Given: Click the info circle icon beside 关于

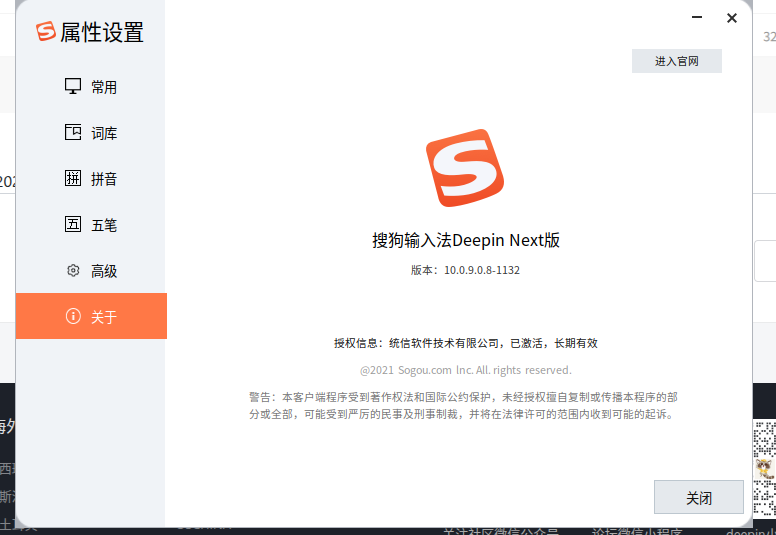Looking at the screenshot, I should (x=73, y=316).
